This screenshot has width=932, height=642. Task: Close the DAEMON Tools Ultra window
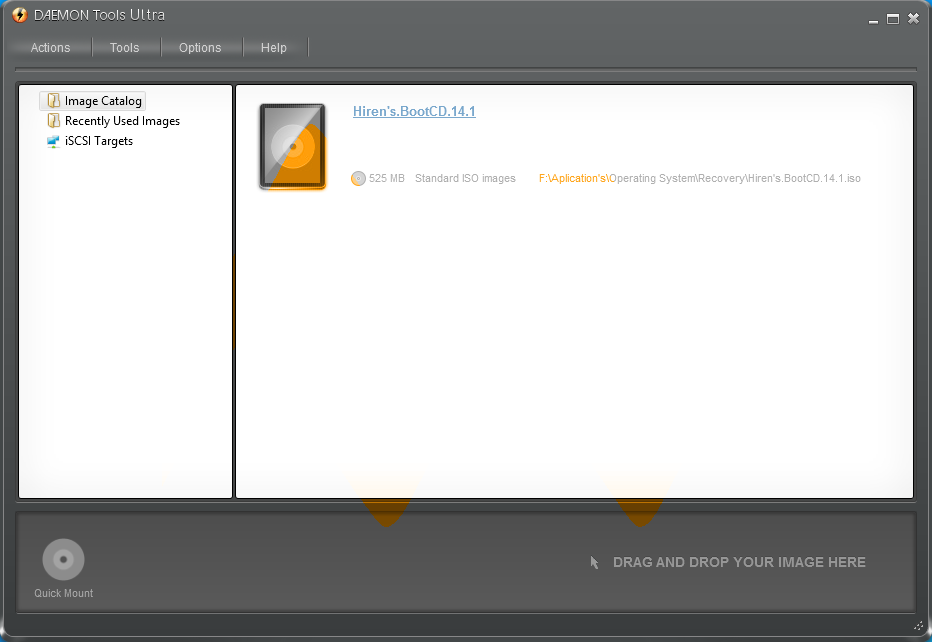[x=914, y=19]
